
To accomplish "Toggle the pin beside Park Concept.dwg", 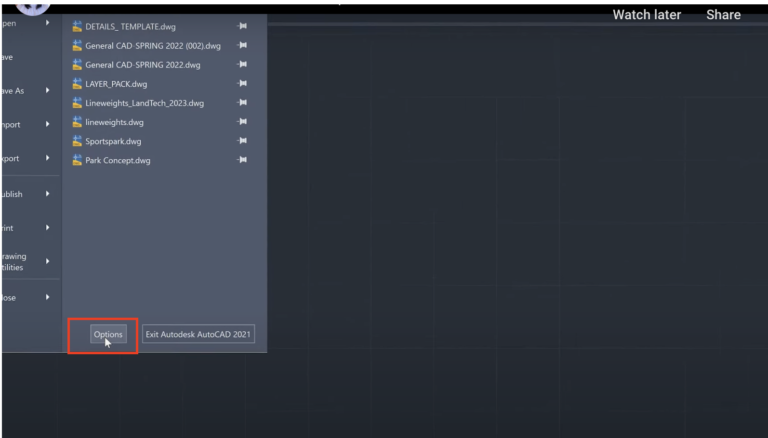I will click(x=241, y=160).
